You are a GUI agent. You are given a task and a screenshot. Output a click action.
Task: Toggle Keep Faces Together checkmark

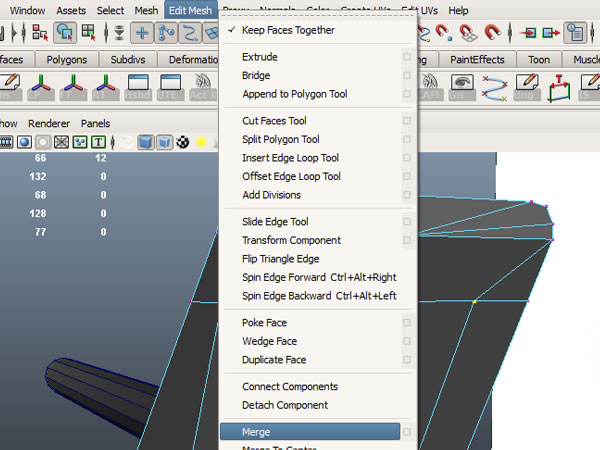(x=288, y=30)
